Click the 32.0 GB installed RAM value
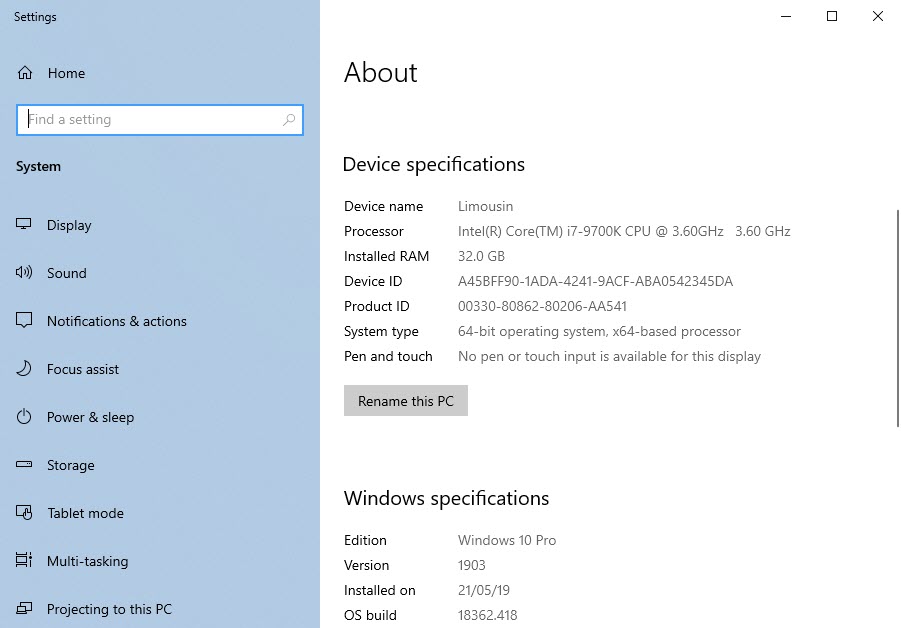Viewport: 901px width, 628px height. 482,256
